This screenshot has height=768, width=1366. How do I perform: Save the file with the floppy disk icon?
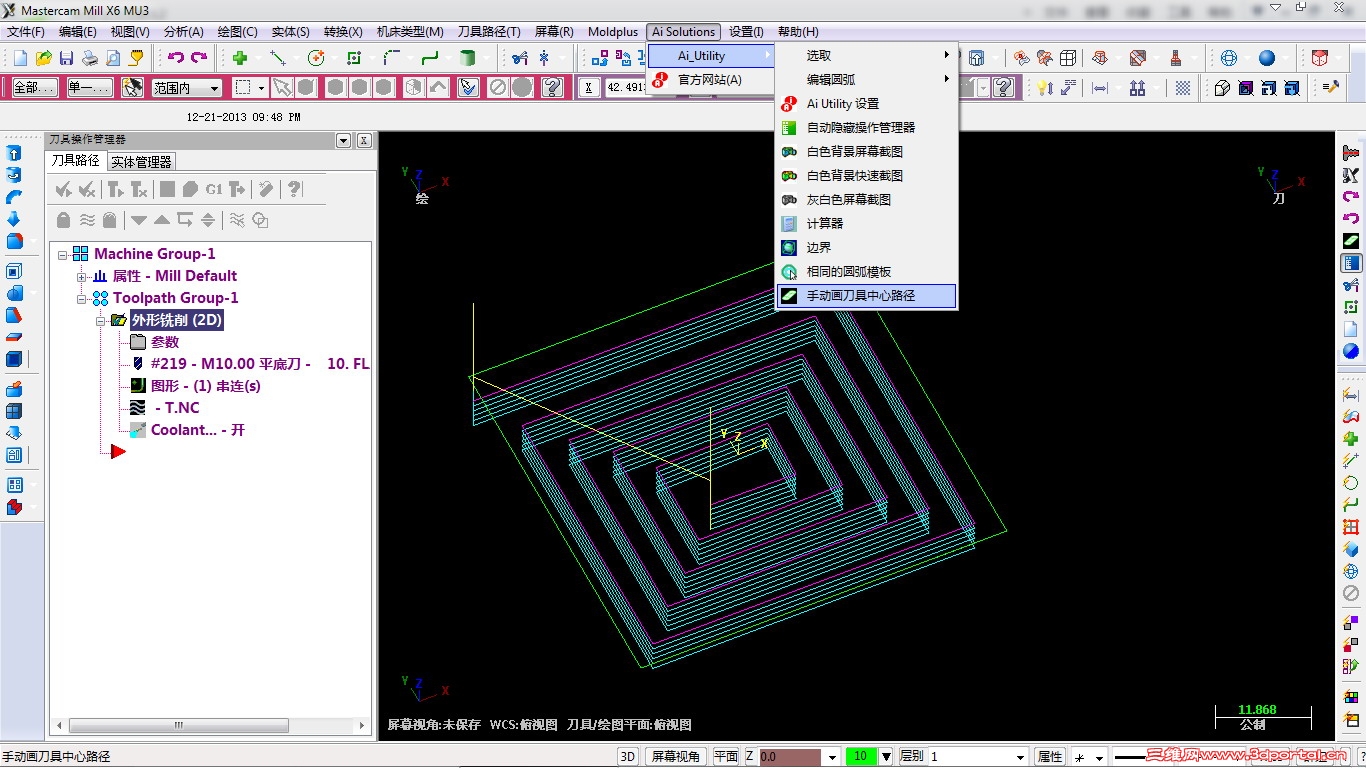66,58
